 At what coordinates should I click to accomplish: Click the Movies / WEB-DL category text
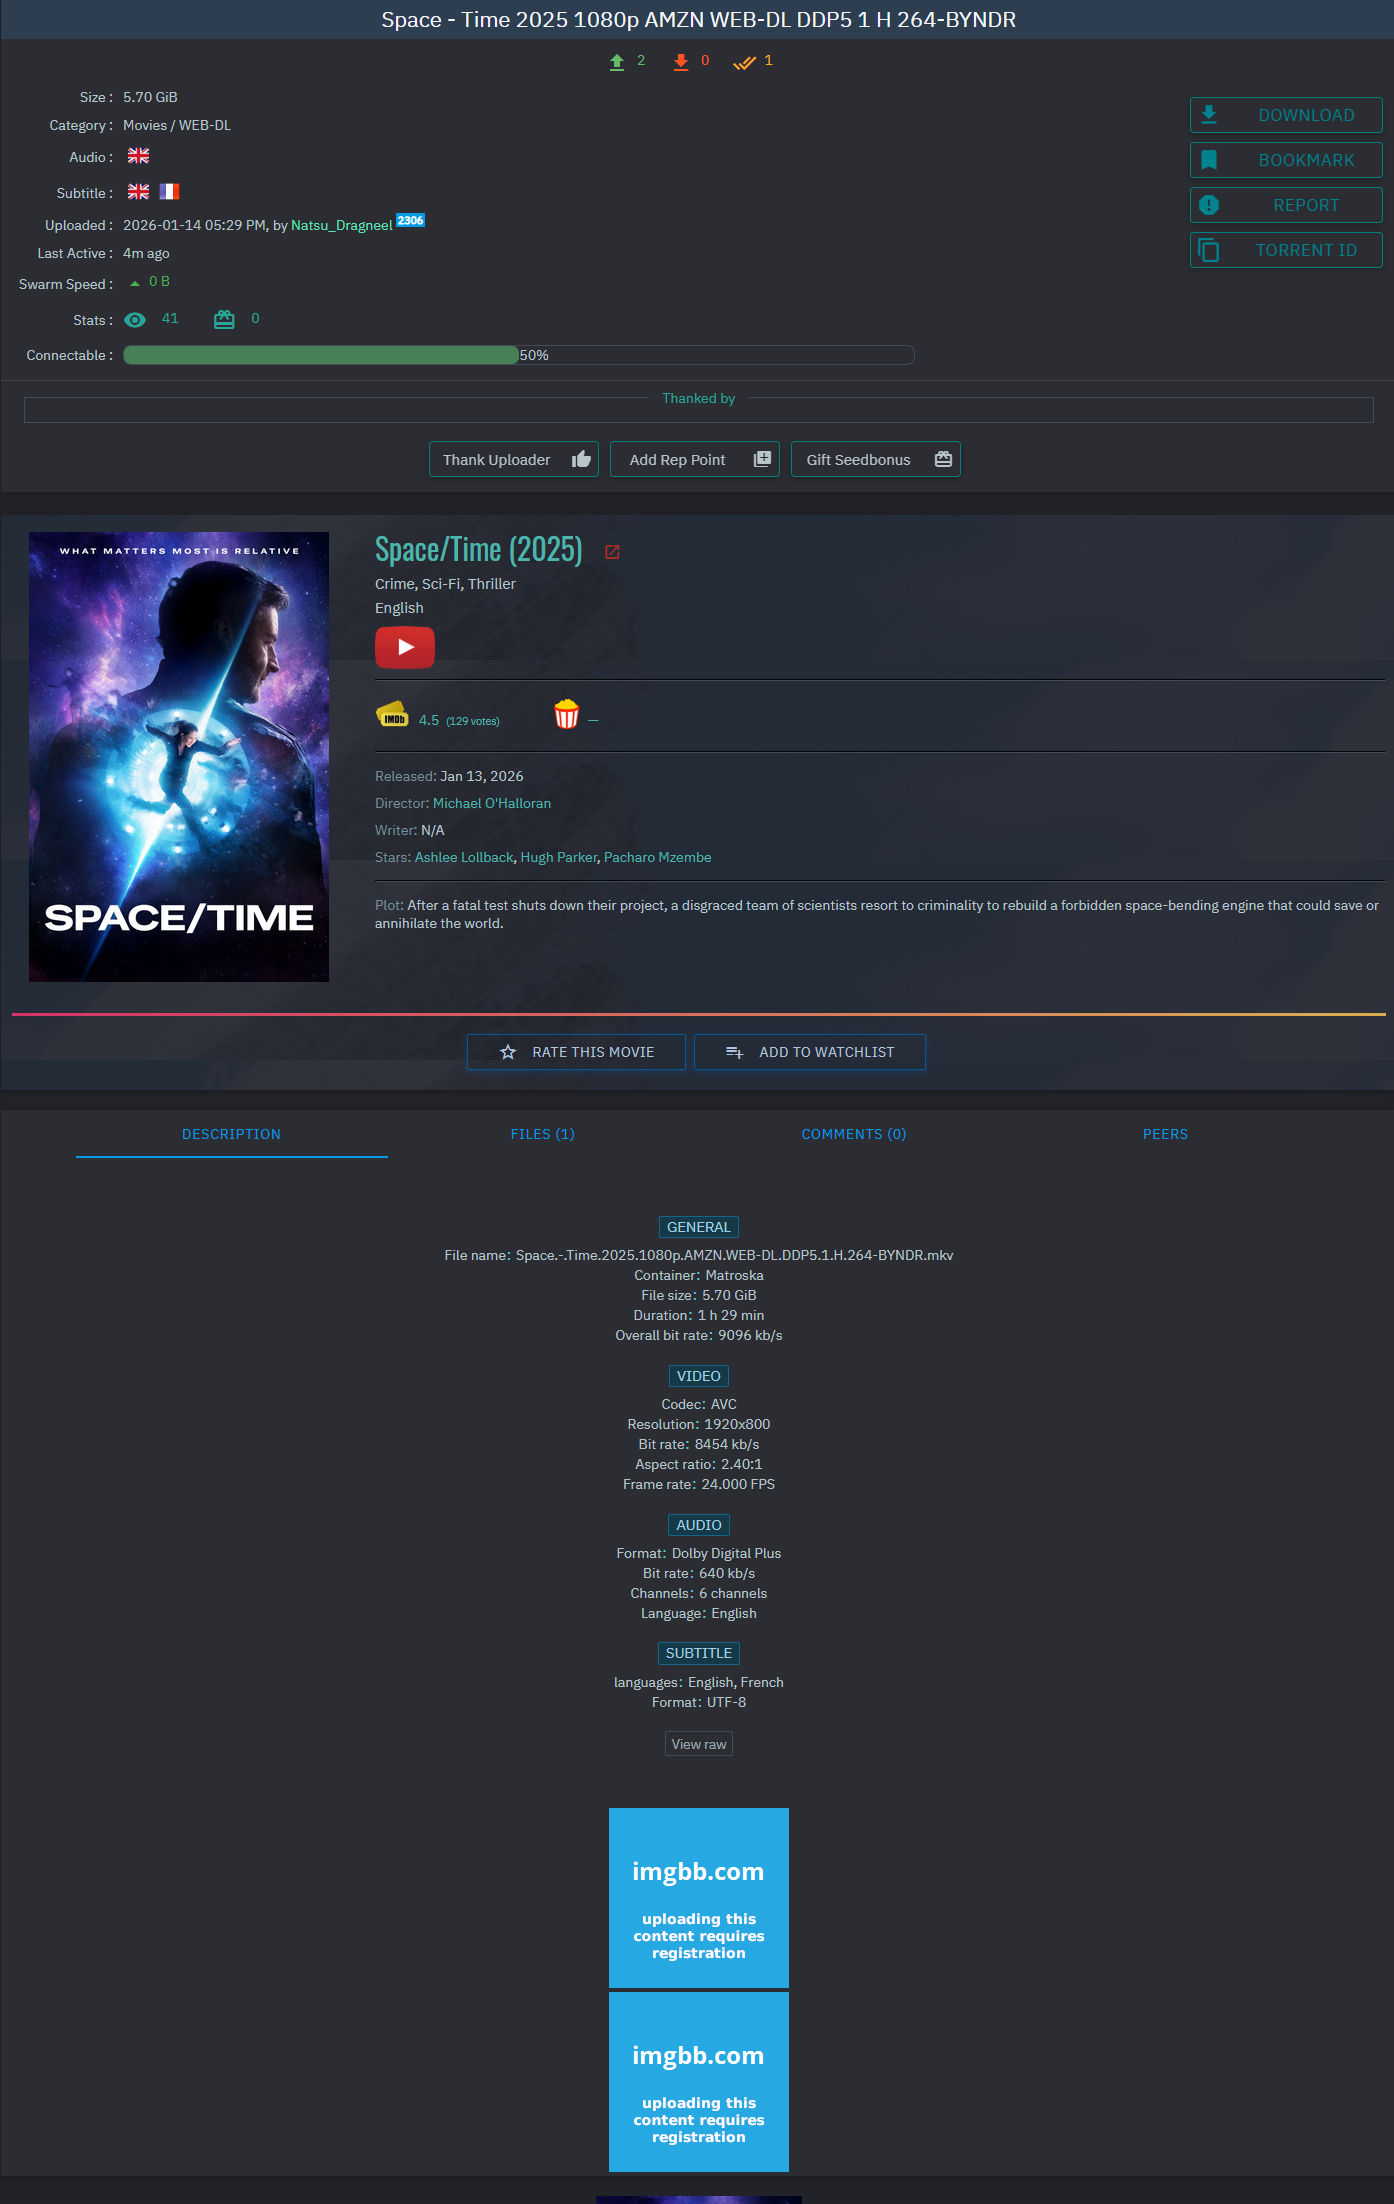pyautogui.click(x=177, y=125)
